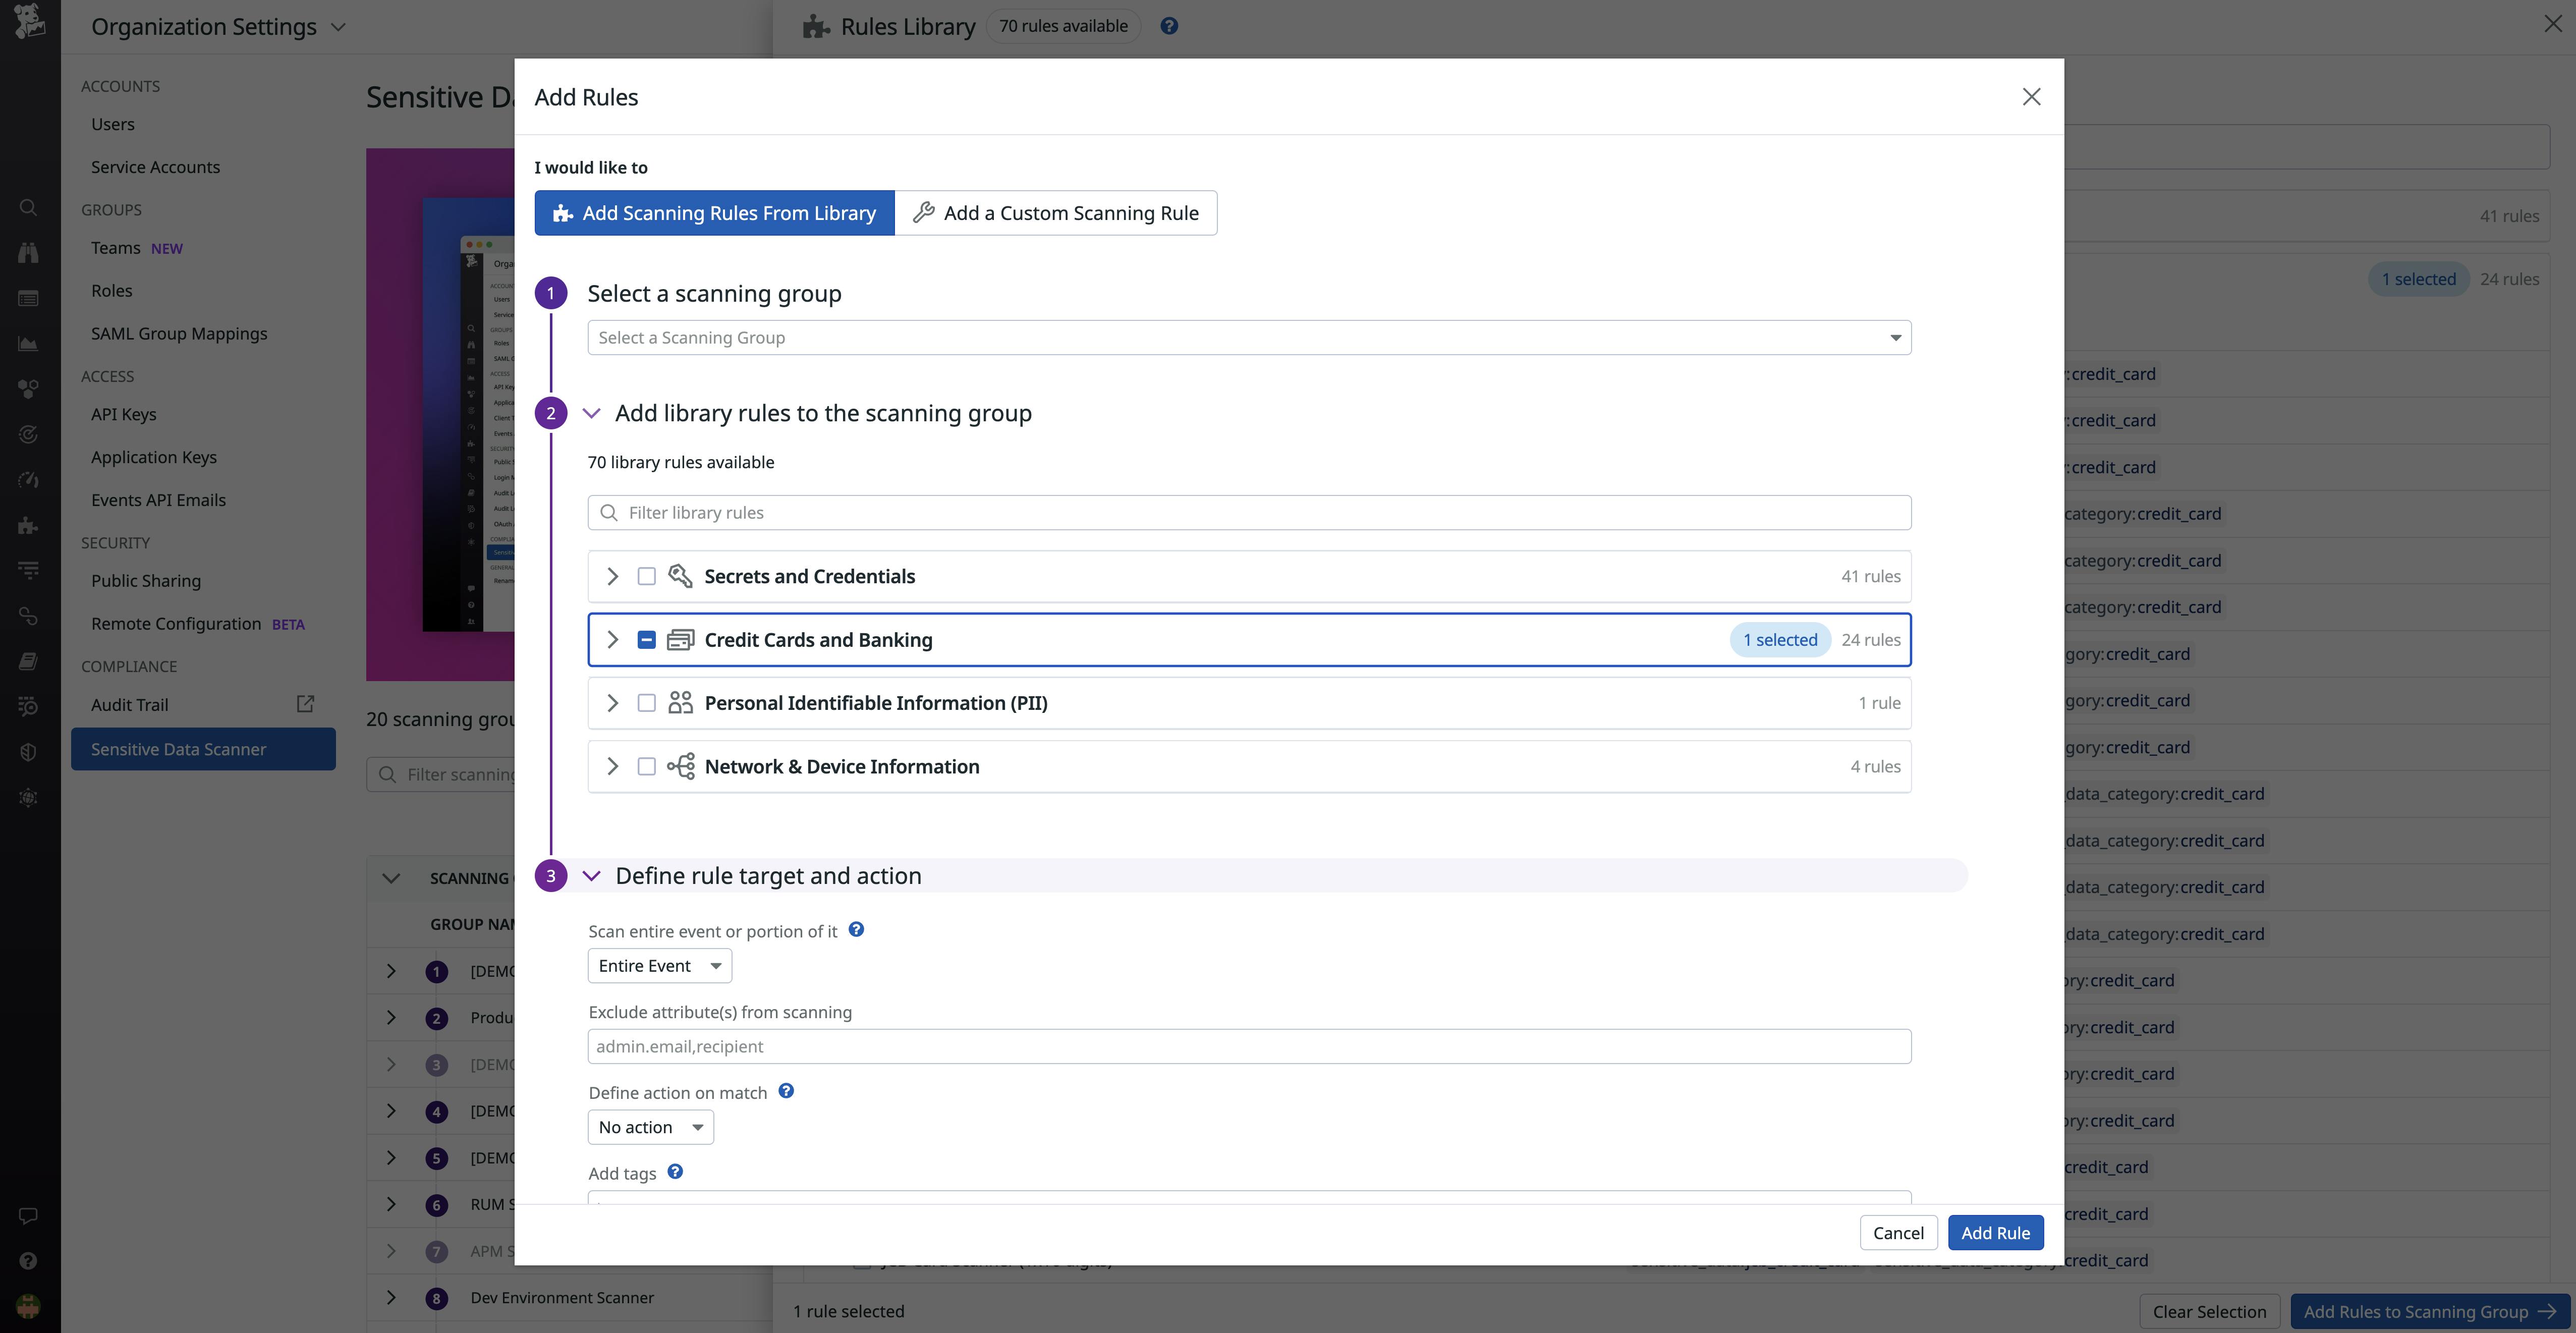Click the Add Rule button

(1995, 1233)
